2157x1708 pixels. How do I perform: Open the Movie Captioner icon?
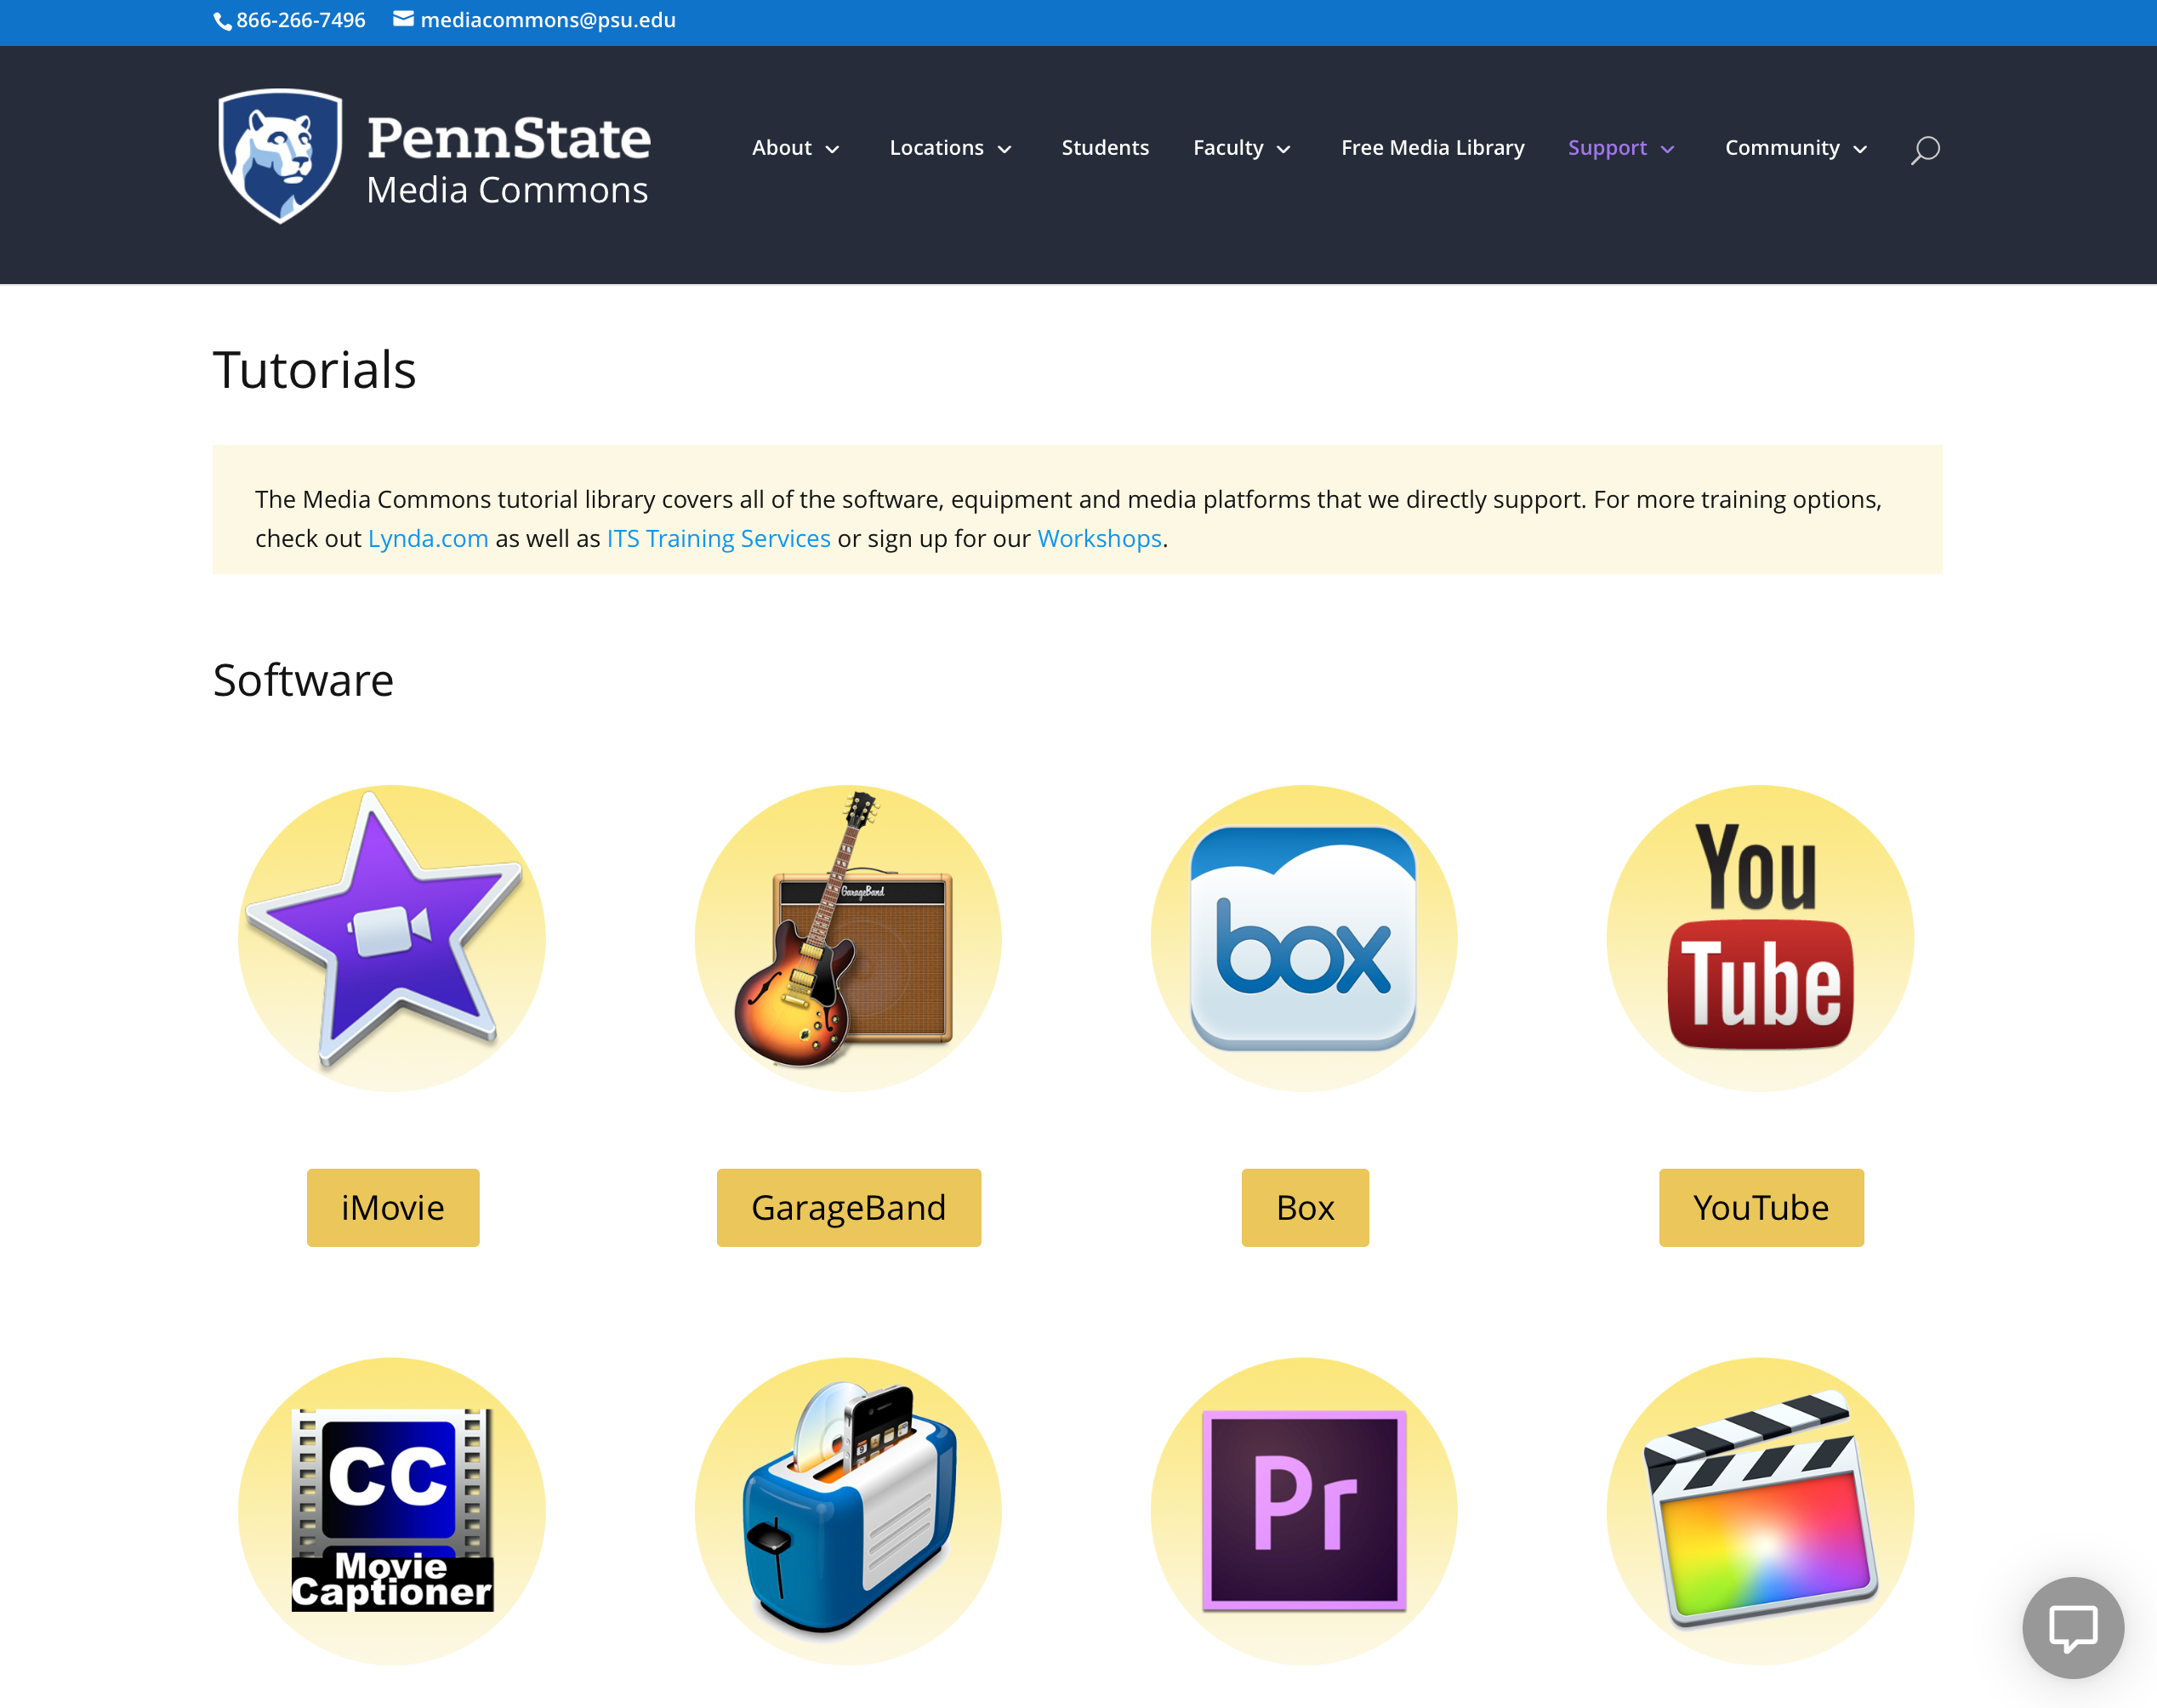coord(392,1510)
